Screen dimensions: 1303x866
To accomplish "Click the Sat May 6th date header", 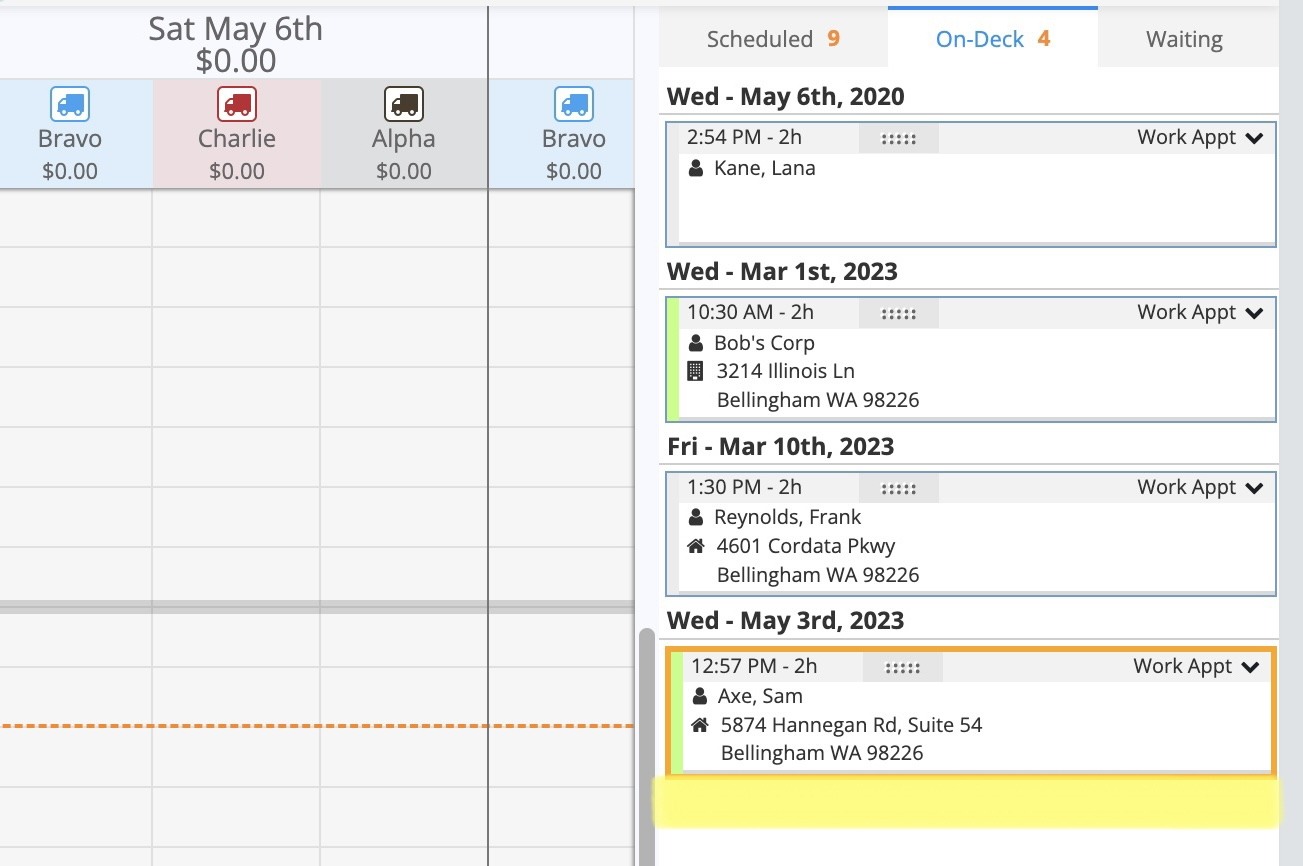I will coord(236,30).
